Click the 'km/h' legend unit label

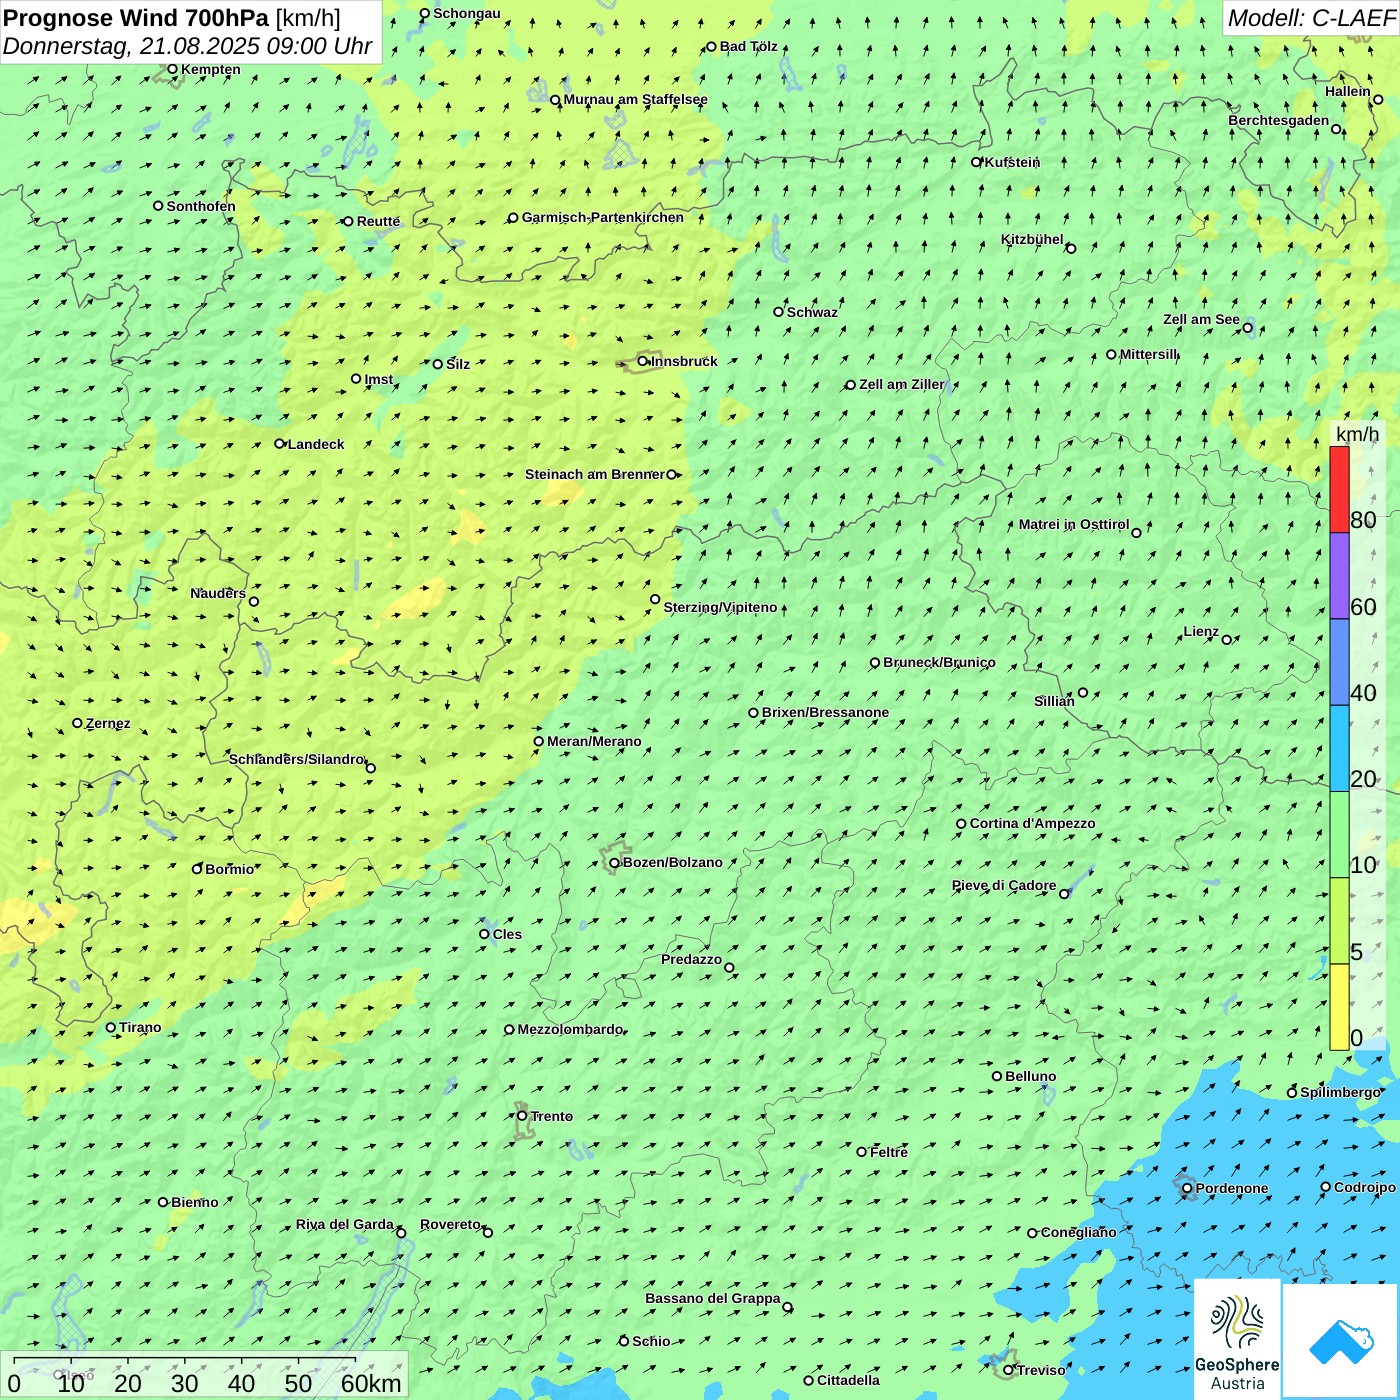point(1357,434)
